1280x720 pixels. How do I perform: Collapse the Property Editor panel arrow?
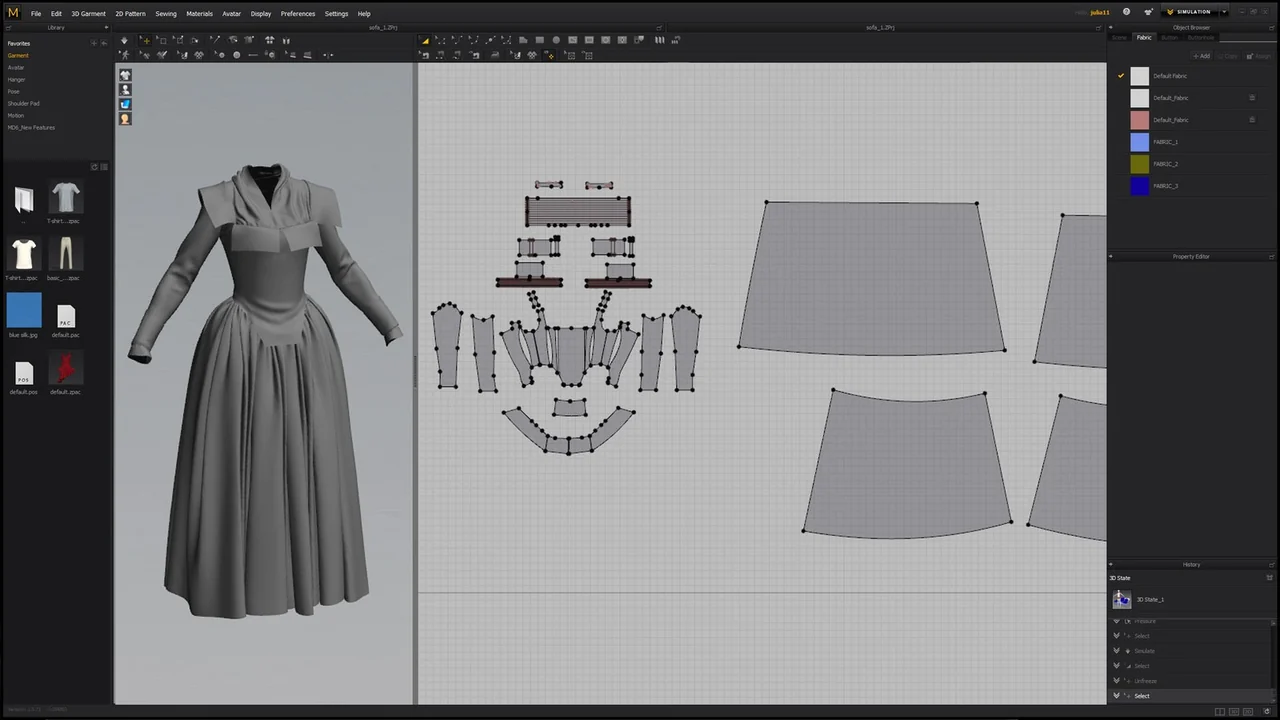click(1110, 257)
